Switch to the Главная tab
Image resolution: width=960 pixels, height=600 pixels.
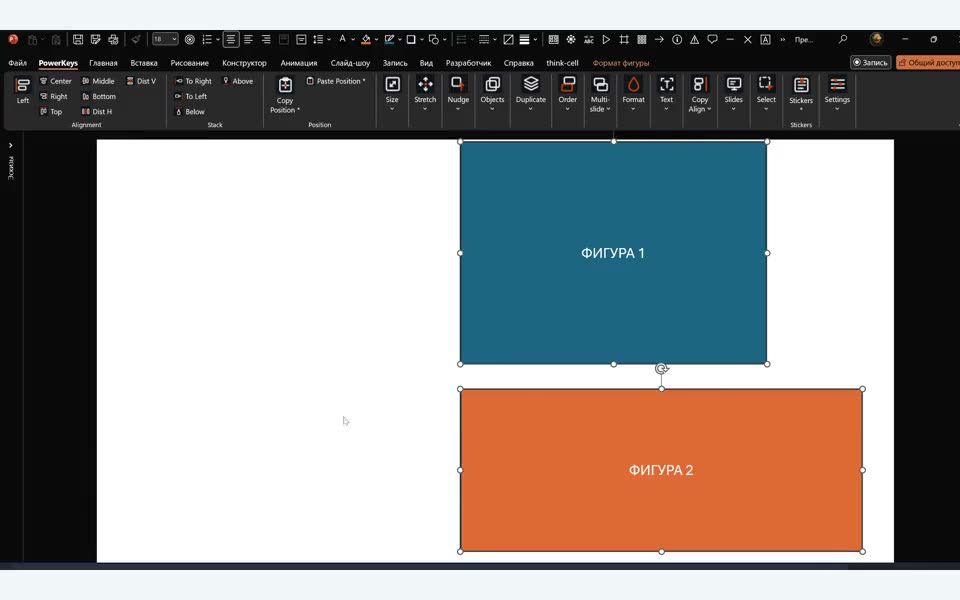click(x=103, y=63)
